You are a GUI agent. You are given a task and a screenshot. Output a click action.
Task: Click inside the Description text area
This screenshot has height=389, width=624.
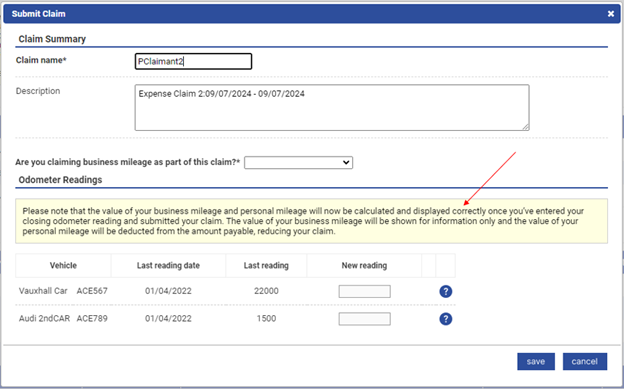332,108
